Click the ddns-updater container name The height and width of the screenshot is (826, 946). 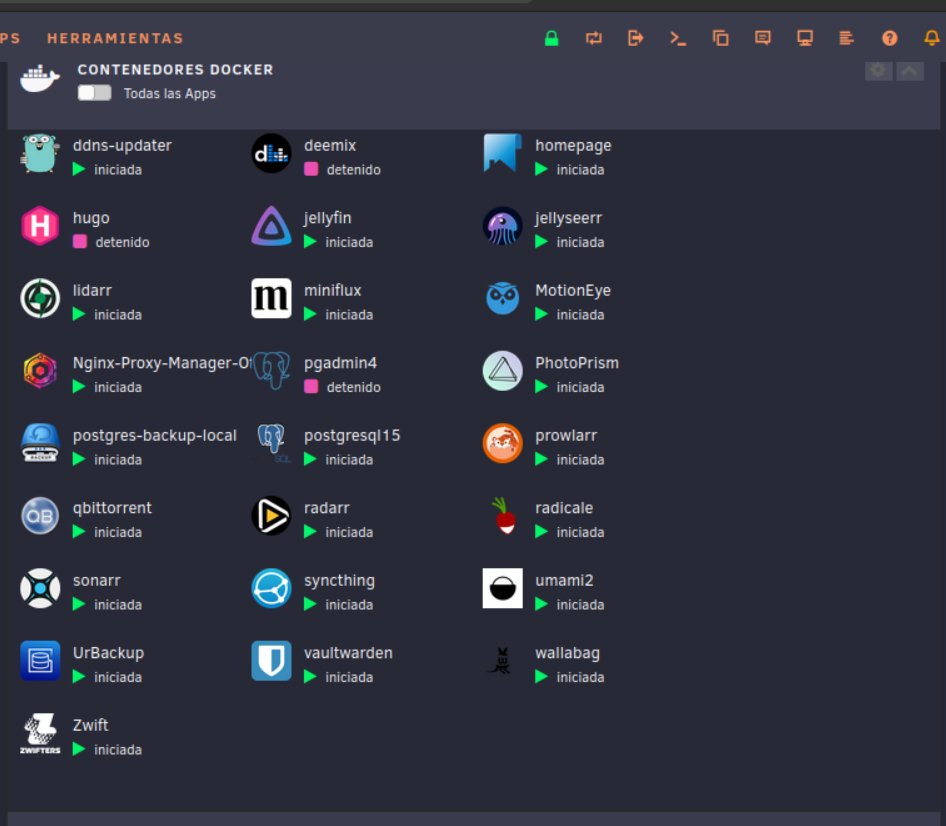[122, 145]
